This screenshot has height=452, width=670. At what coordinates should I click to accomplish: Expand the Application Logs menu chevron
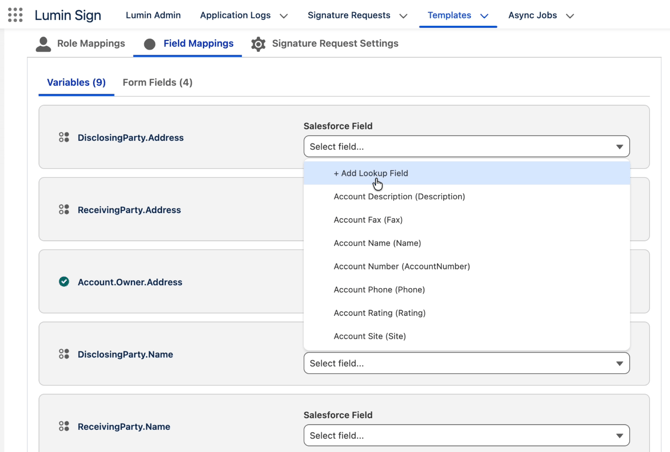284,16
